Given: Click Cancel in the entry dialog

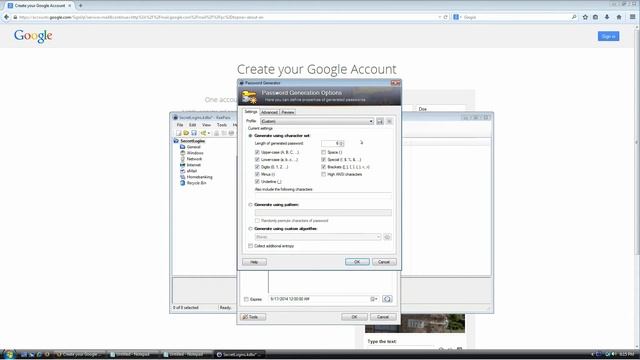Looking at the screenshot, I should click(x=383, y=317).
